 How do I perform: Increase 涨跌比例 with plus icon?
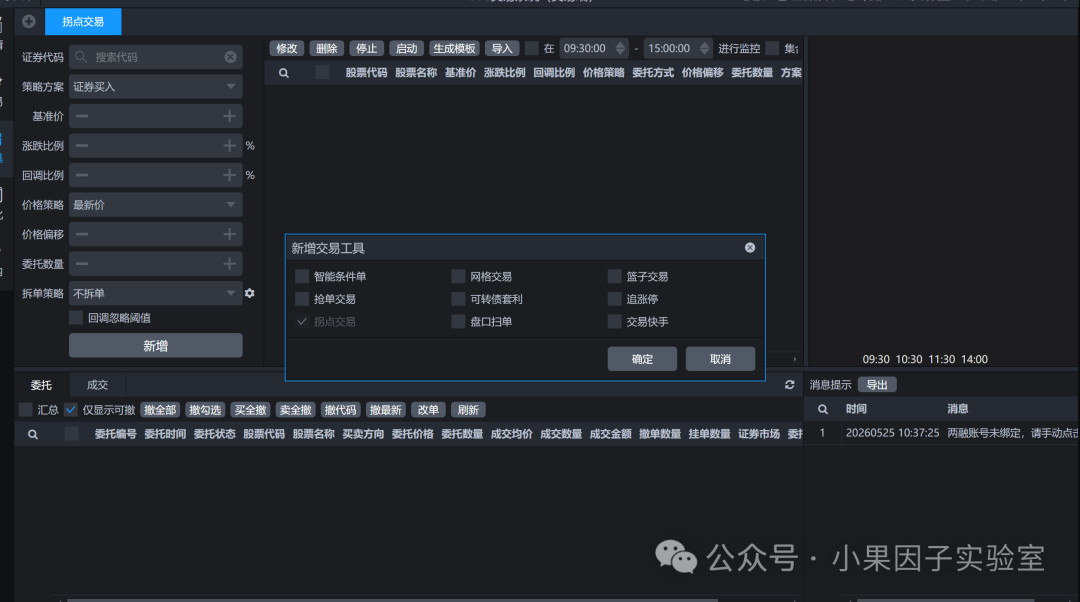[229, 146]
